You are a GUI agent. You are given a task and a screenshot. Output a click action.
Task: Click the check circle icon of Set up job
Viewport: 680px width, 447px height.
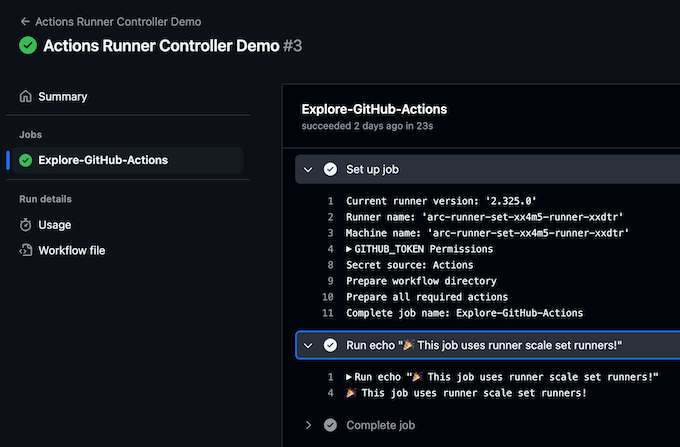pos(330,169)
